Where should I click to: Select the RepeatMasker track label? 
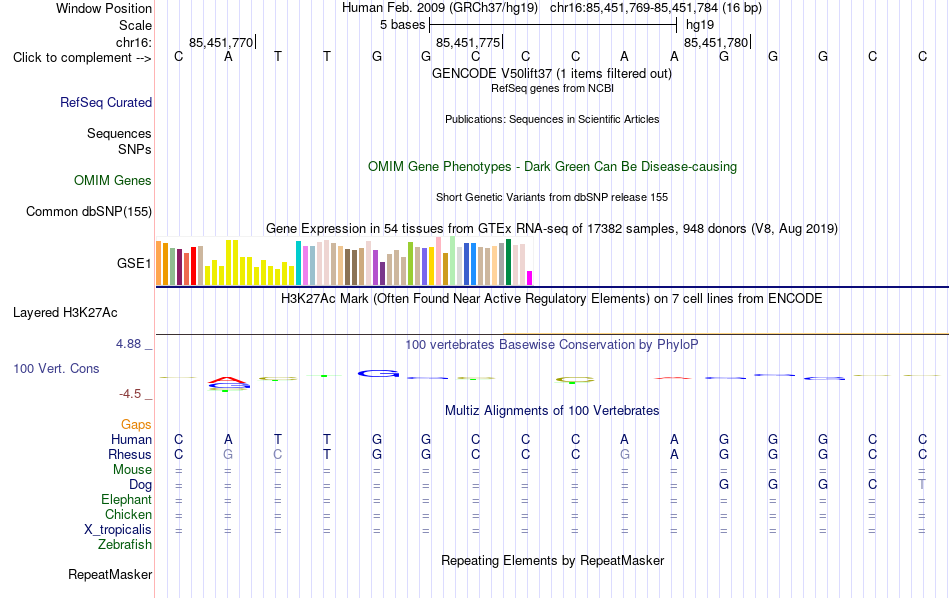110,574
